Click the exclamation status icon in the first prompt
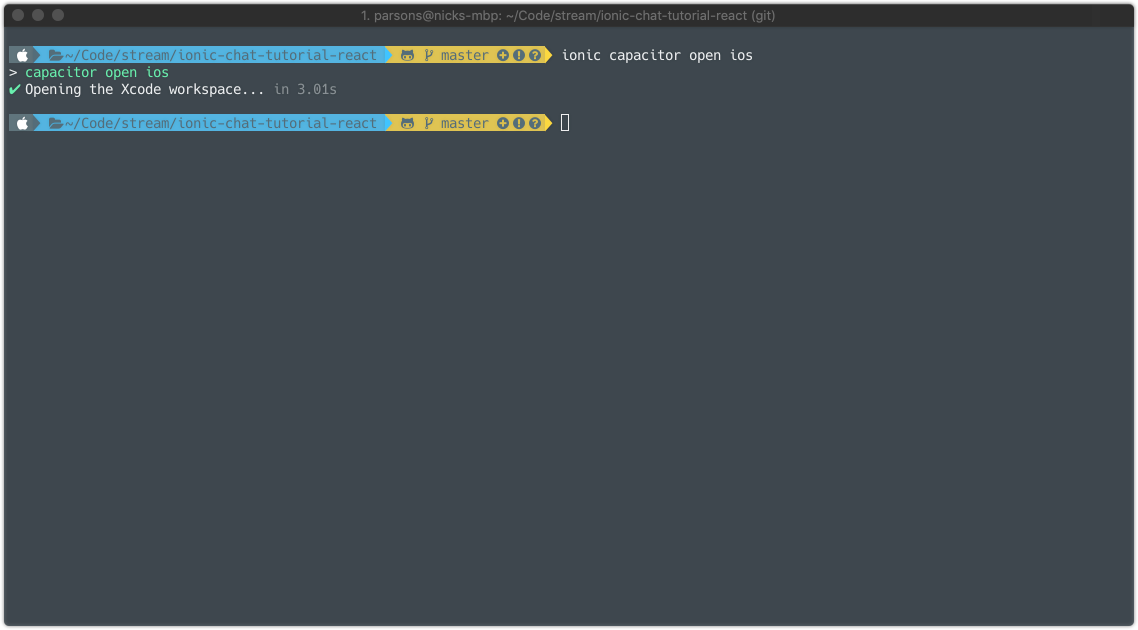The image size is (1138, 630). (519, 55)
